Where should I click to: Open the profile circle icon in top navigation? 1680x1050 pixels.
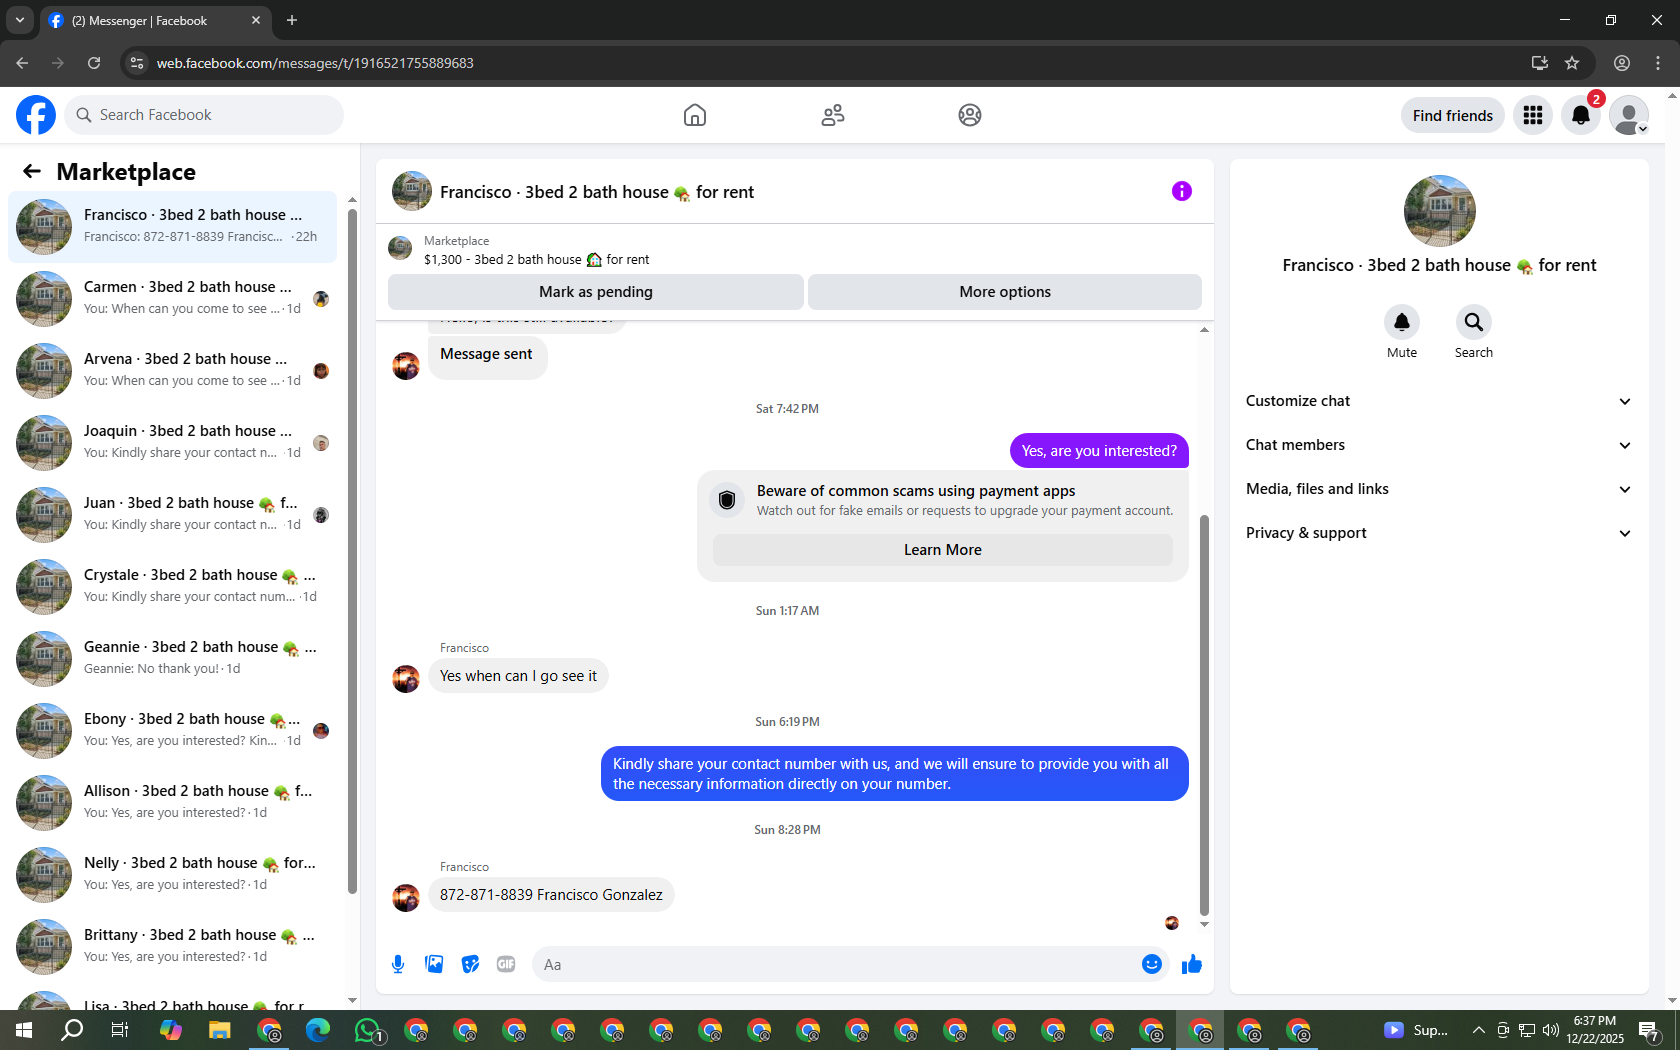click(970, 115)
